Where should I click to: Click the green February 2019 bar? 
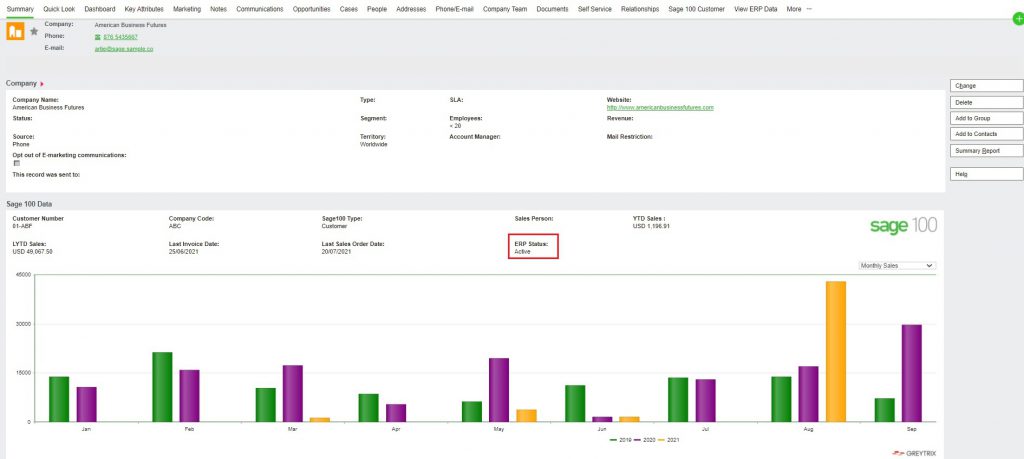pyautogui.click(x=162, y=387)
